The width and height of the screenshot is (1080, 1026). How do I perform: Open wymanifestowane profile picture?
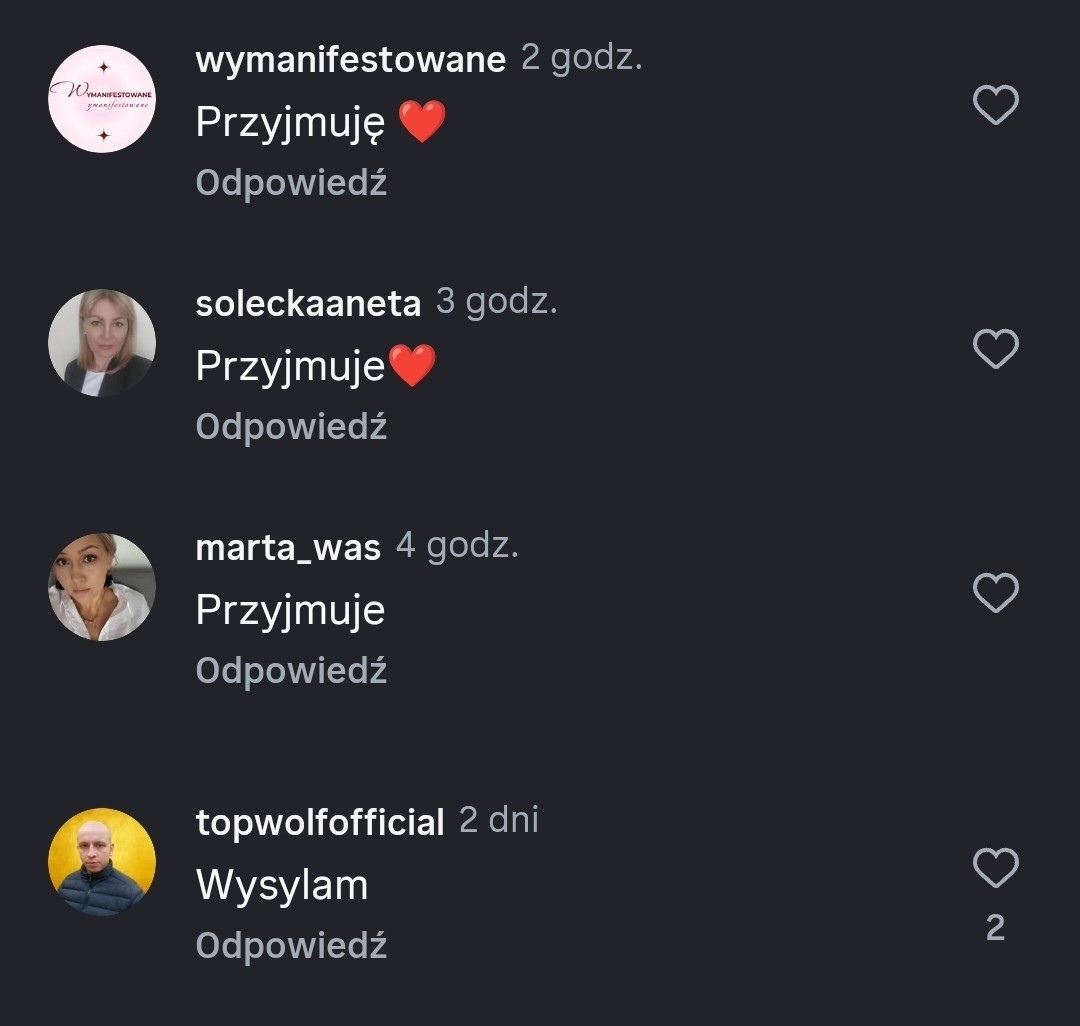[x=102, y=99]
